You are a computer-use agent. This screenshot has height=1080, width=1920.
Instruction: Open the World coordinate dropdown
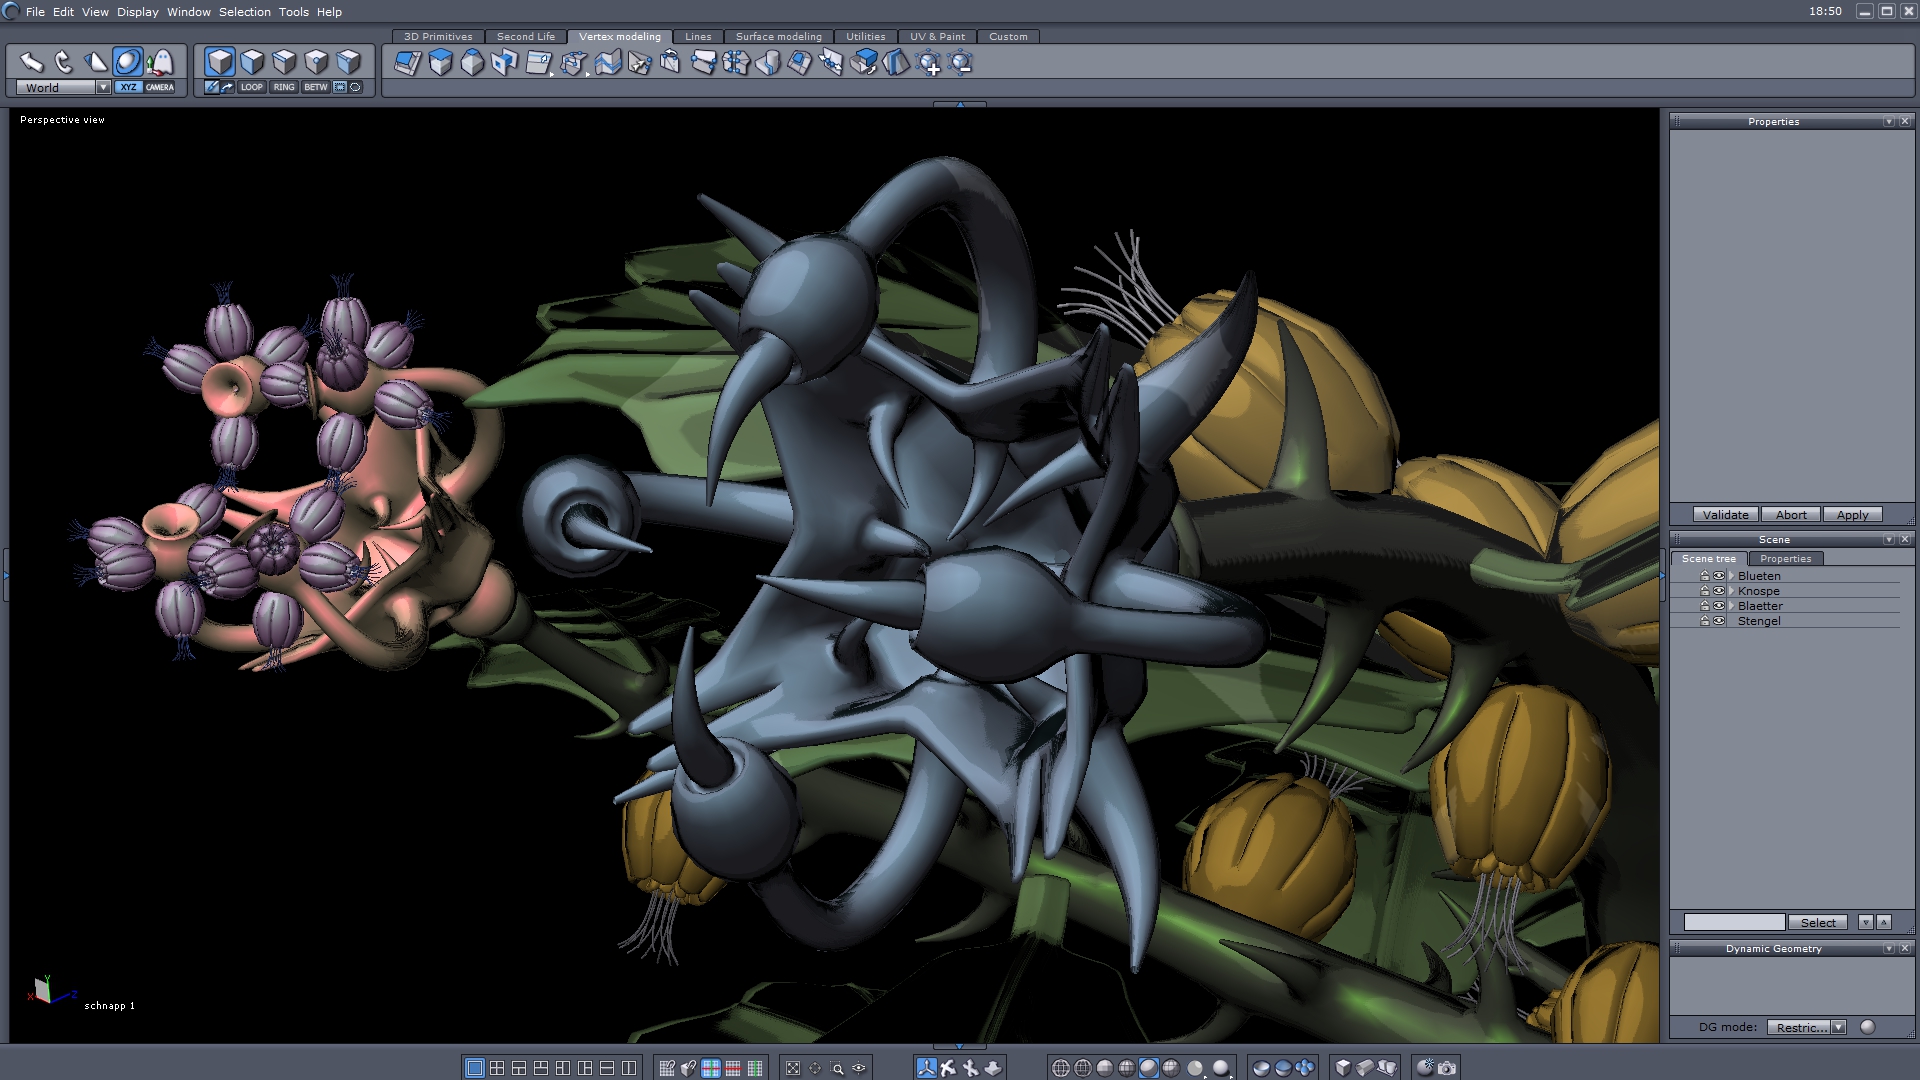point(102,88)
